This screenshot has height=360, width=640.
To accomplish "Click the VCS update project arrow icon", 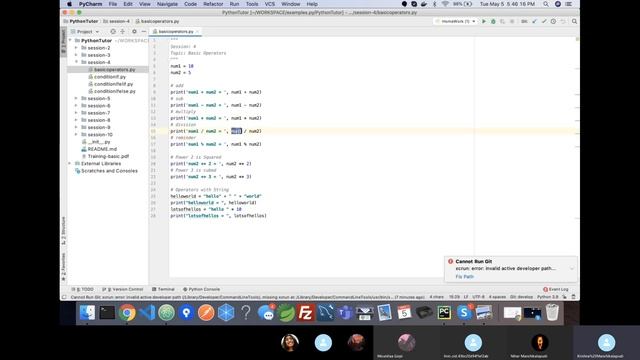I will pos(534,21).
